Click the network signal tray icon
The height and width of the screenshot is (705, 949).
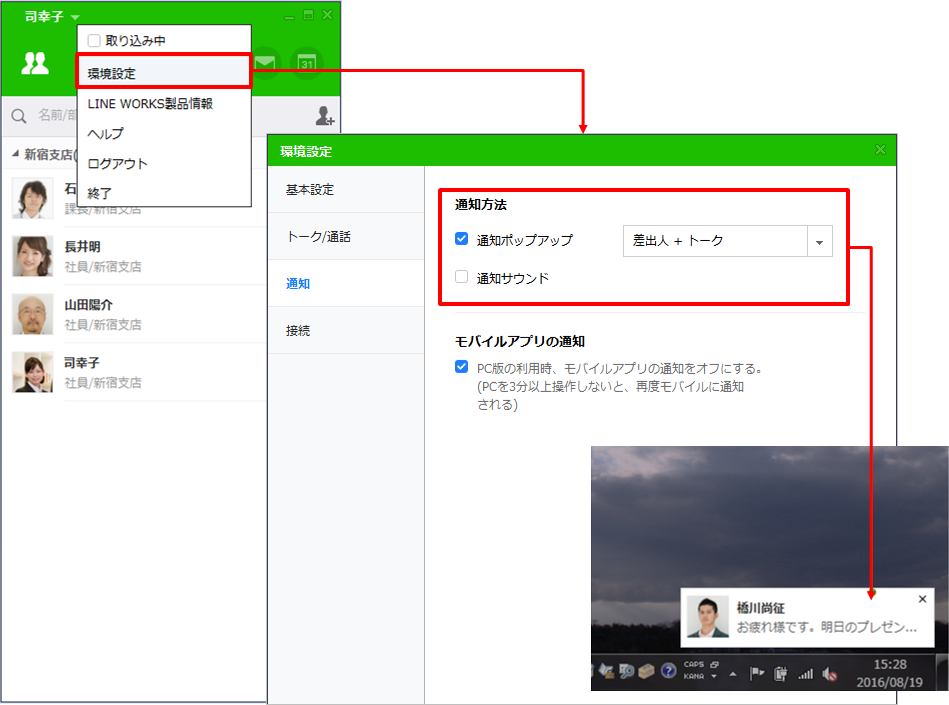805,673
